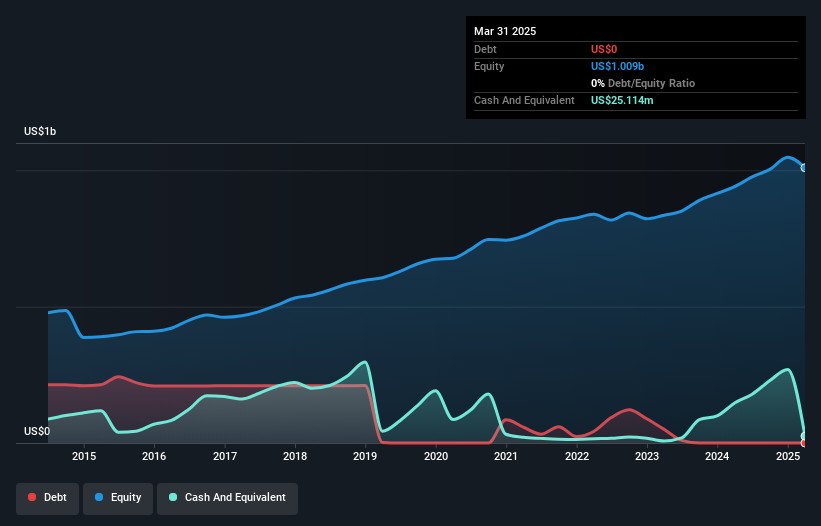Select the US$25.114m cash value
This screenshot has width=821, height=526.
coord(629,100)
